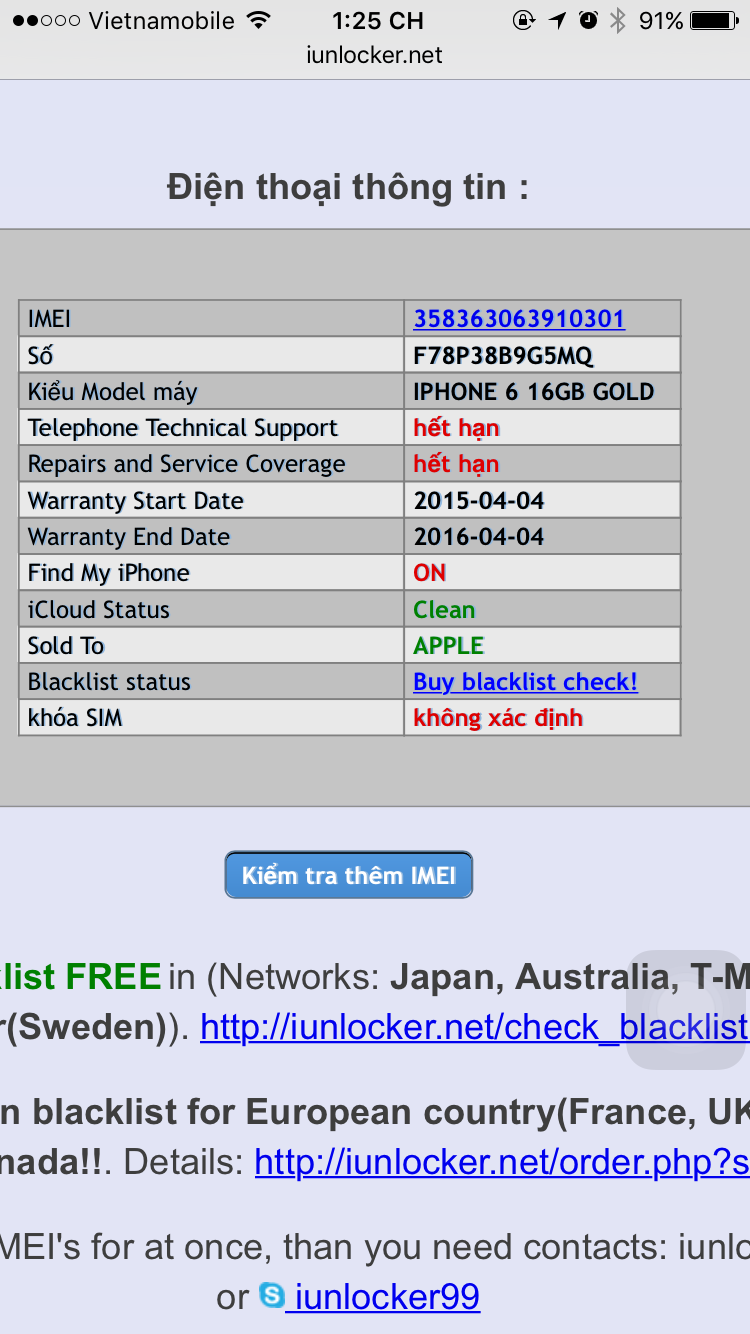The height and width of the screenshot is (1334, 750).
Task: Select hết hạn beside Repairs and Service Coverage
Action: (x=456, y=464)
